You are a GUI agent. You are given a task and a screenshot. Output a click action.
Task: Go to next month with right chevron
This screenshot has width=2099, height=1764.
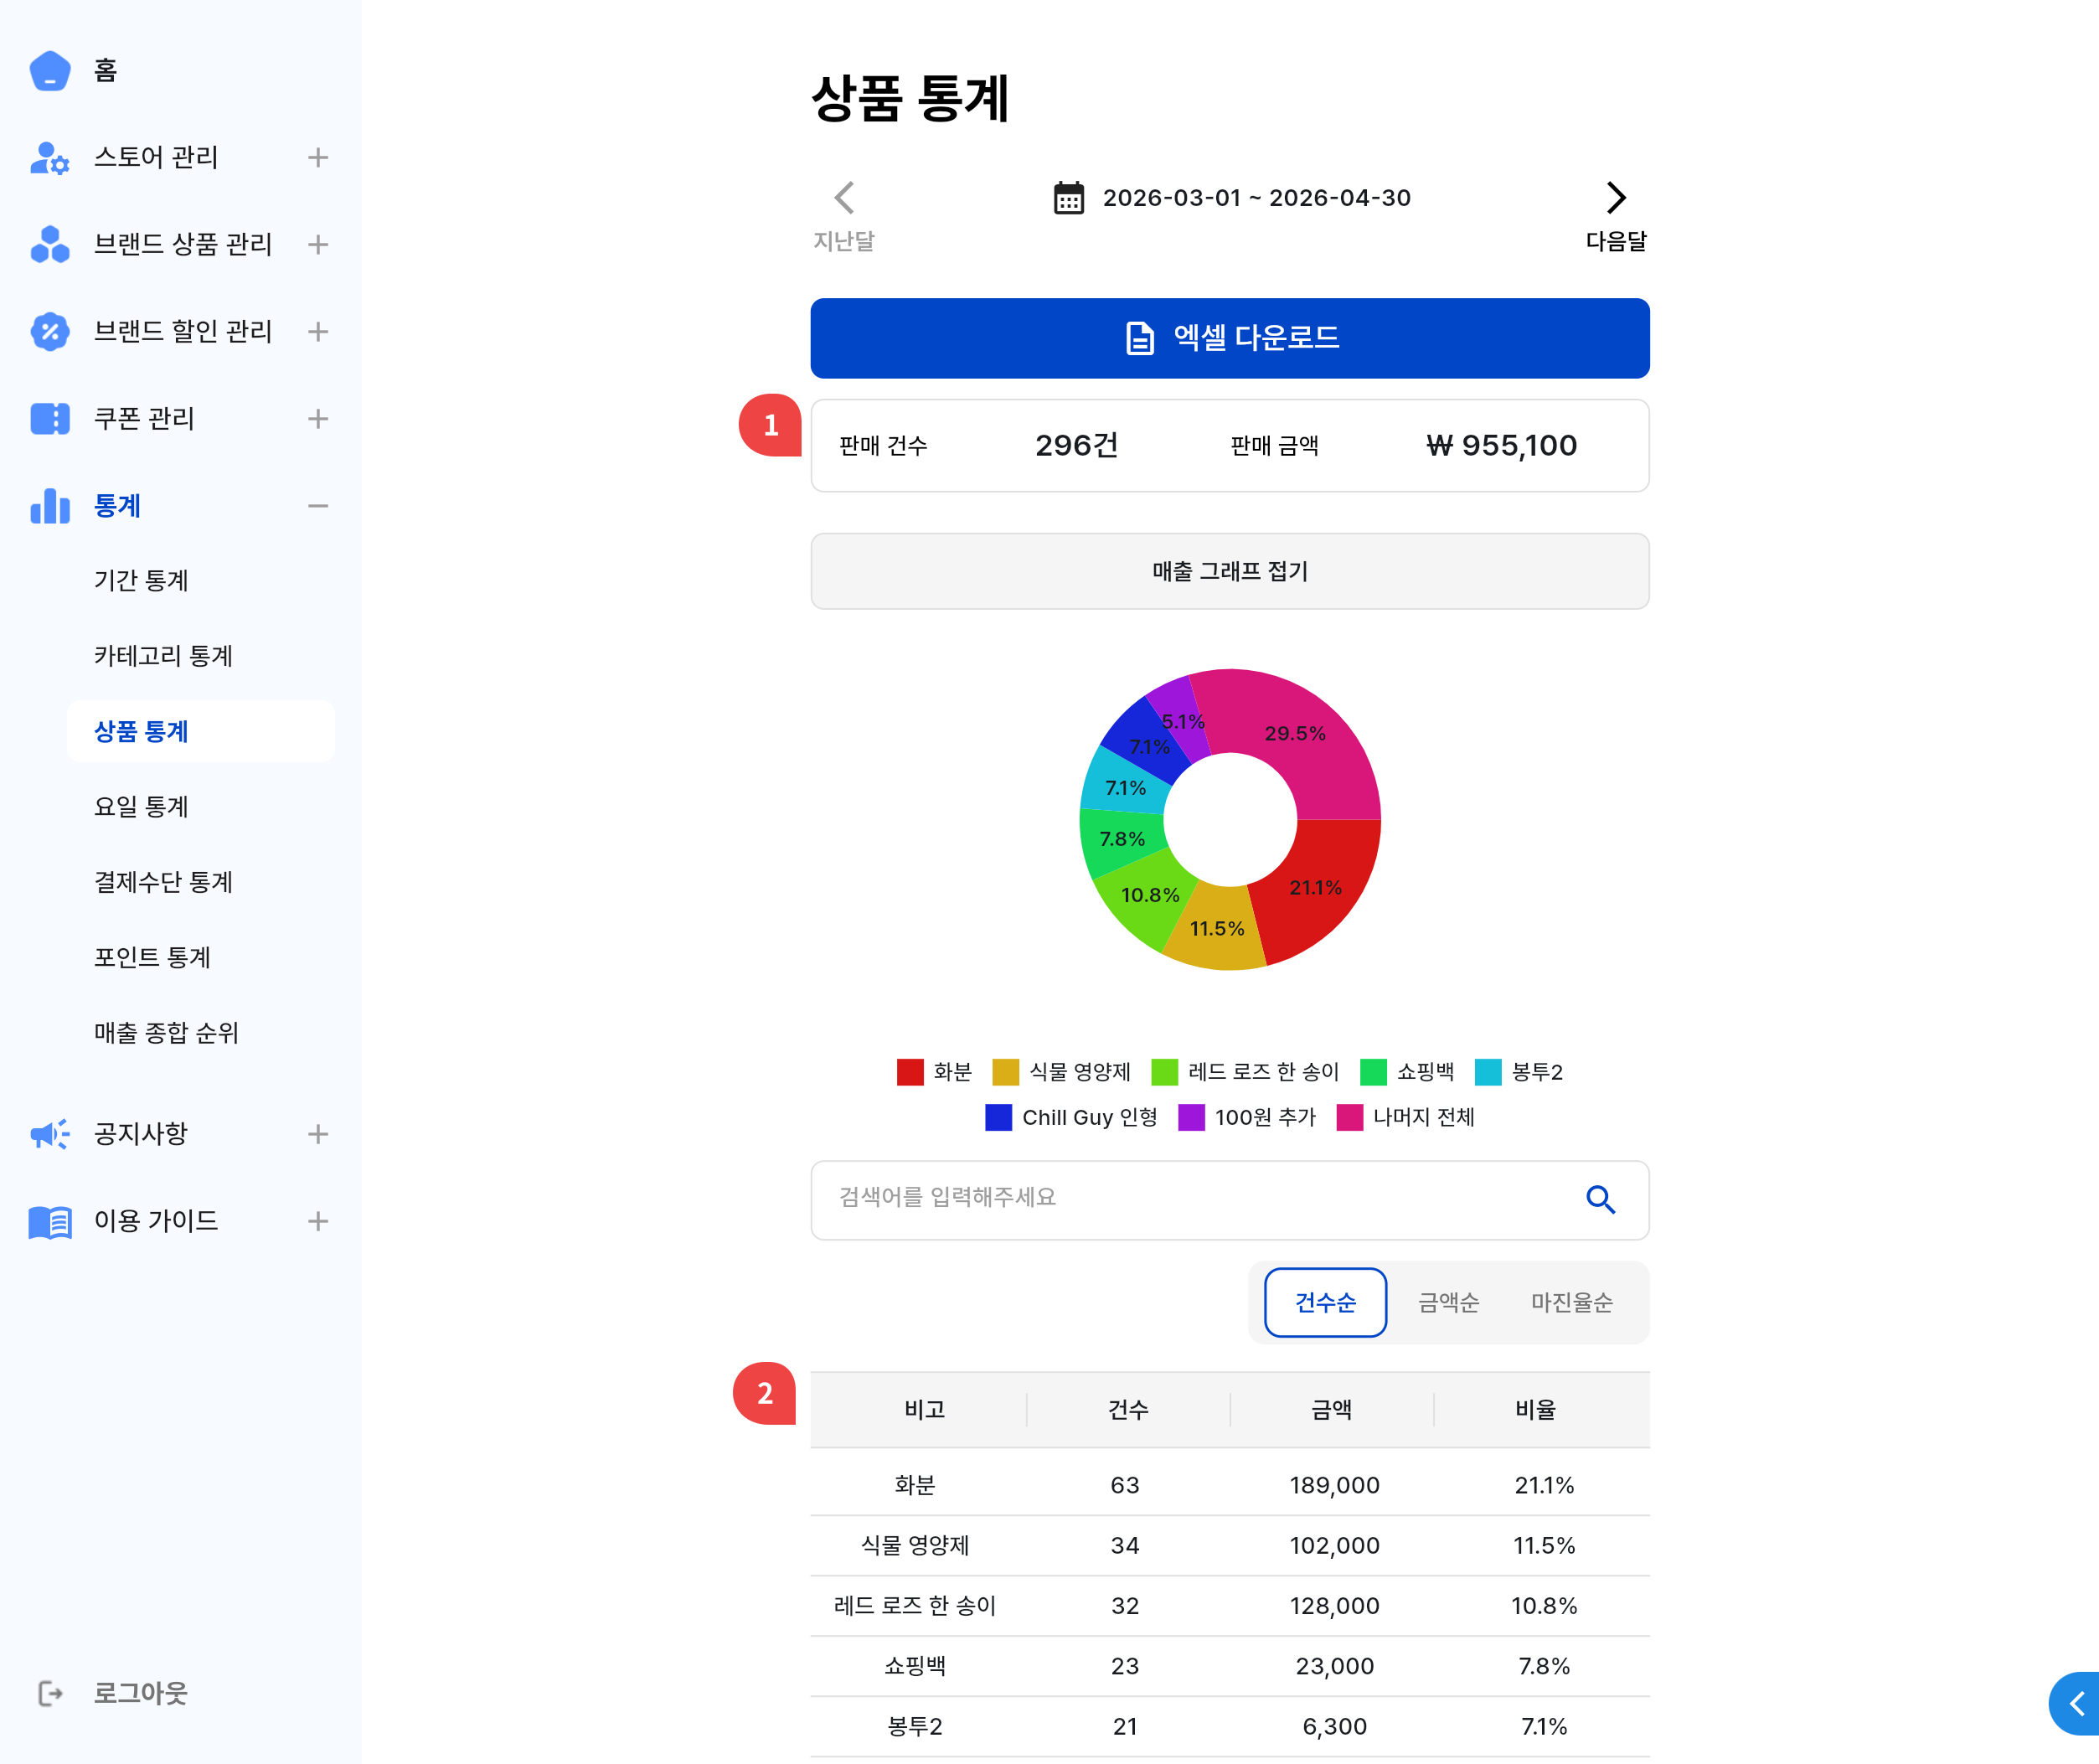[x=1616, y=198]
